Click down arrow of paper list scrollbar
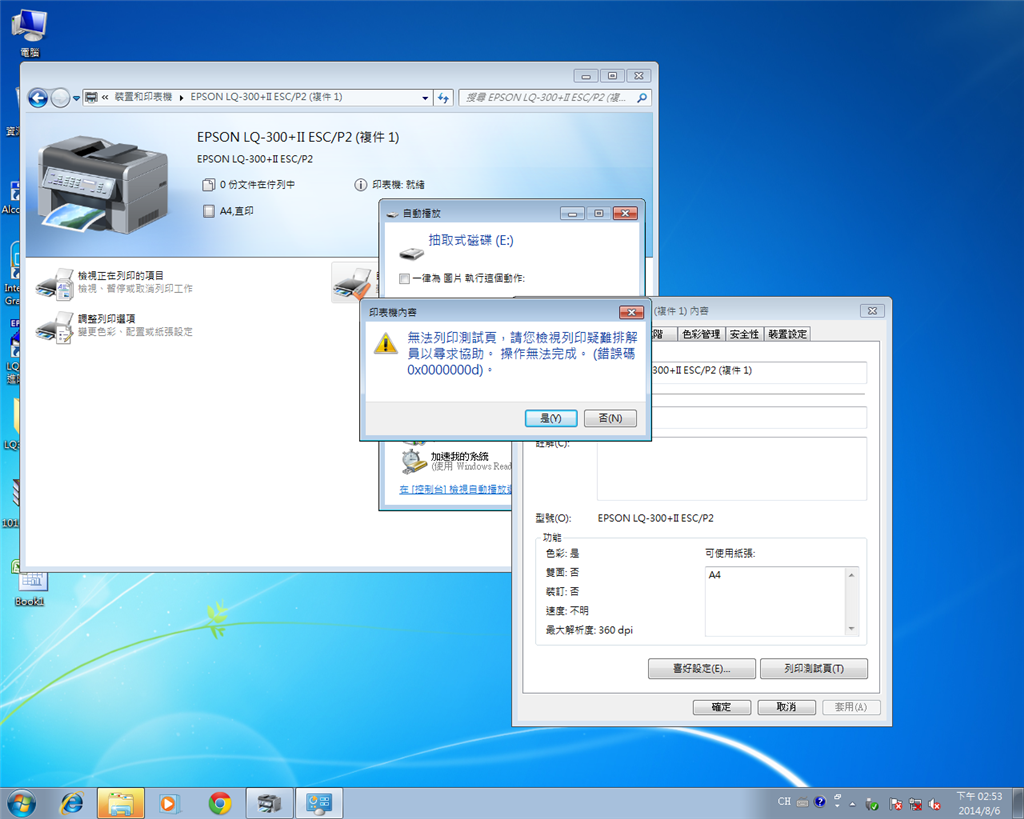This screenshot has height=819, width=1024. click(851, 629)
